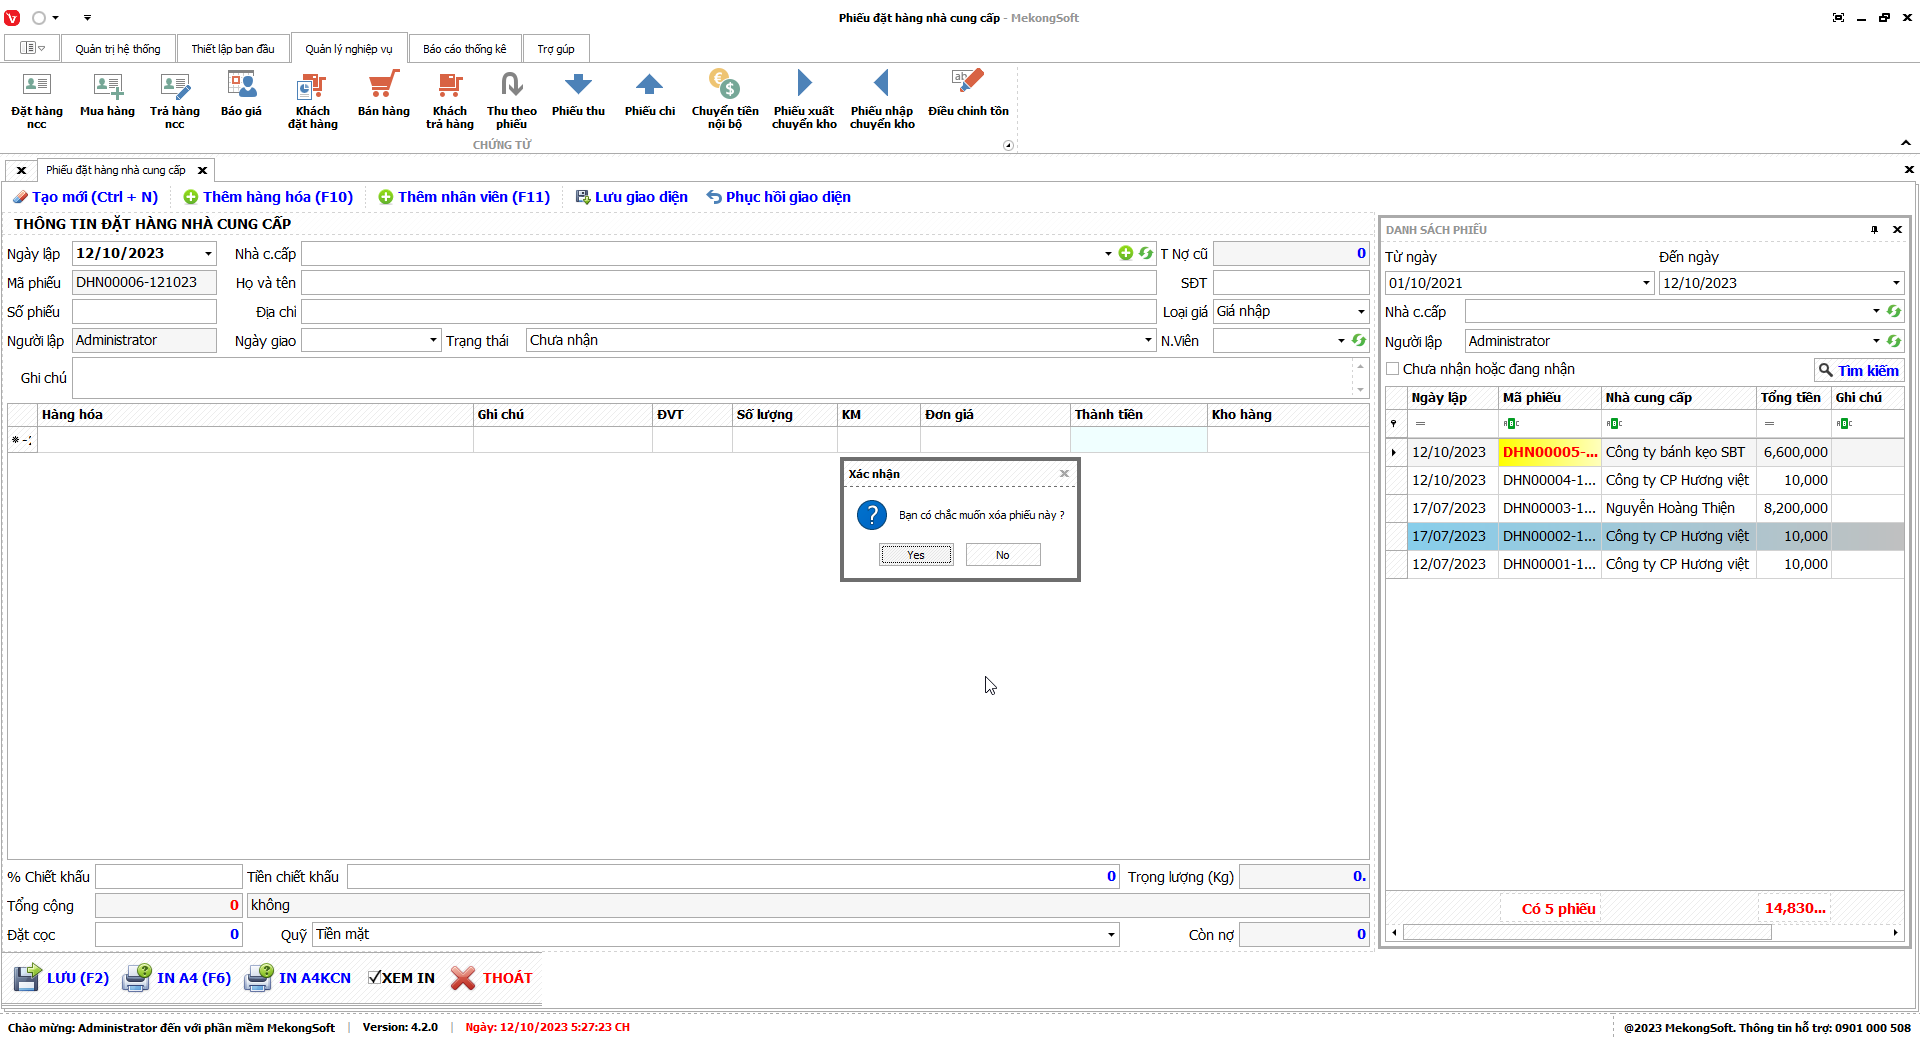Screen dimensions: 1920x1039
Task: Click the phiếu list horizontal scrollbar
Action: click(x=1586, y=933)
